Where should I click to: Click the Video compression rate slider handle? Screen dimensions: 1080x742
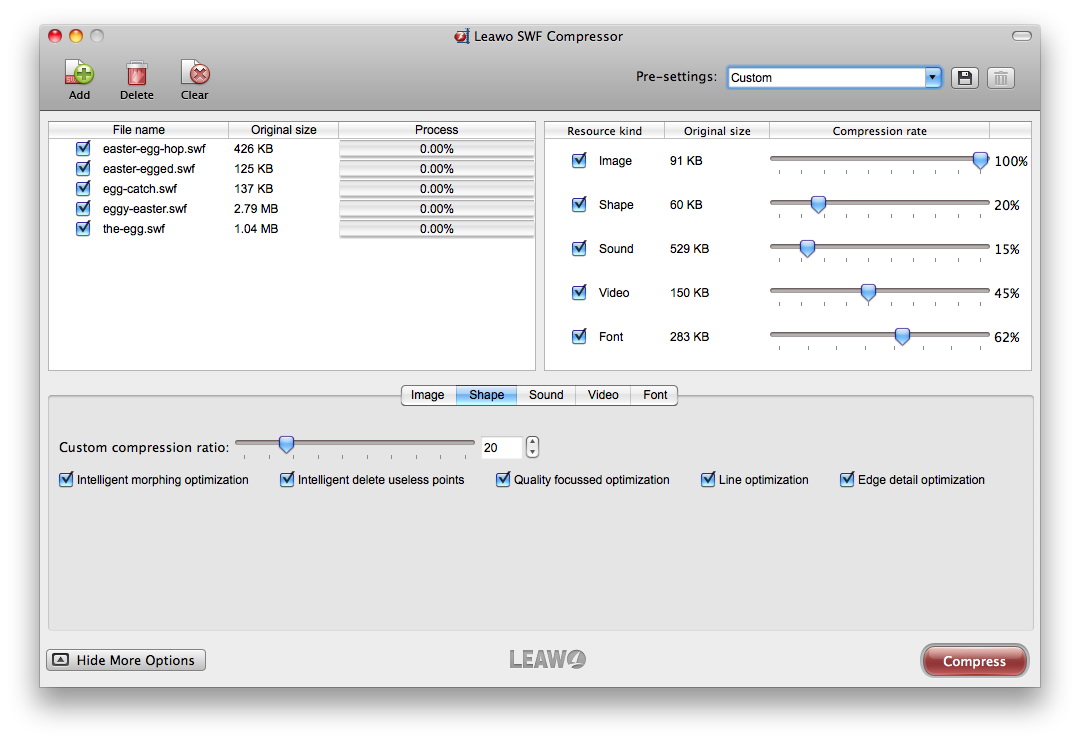pyautogui.click(x=869, y=293)
